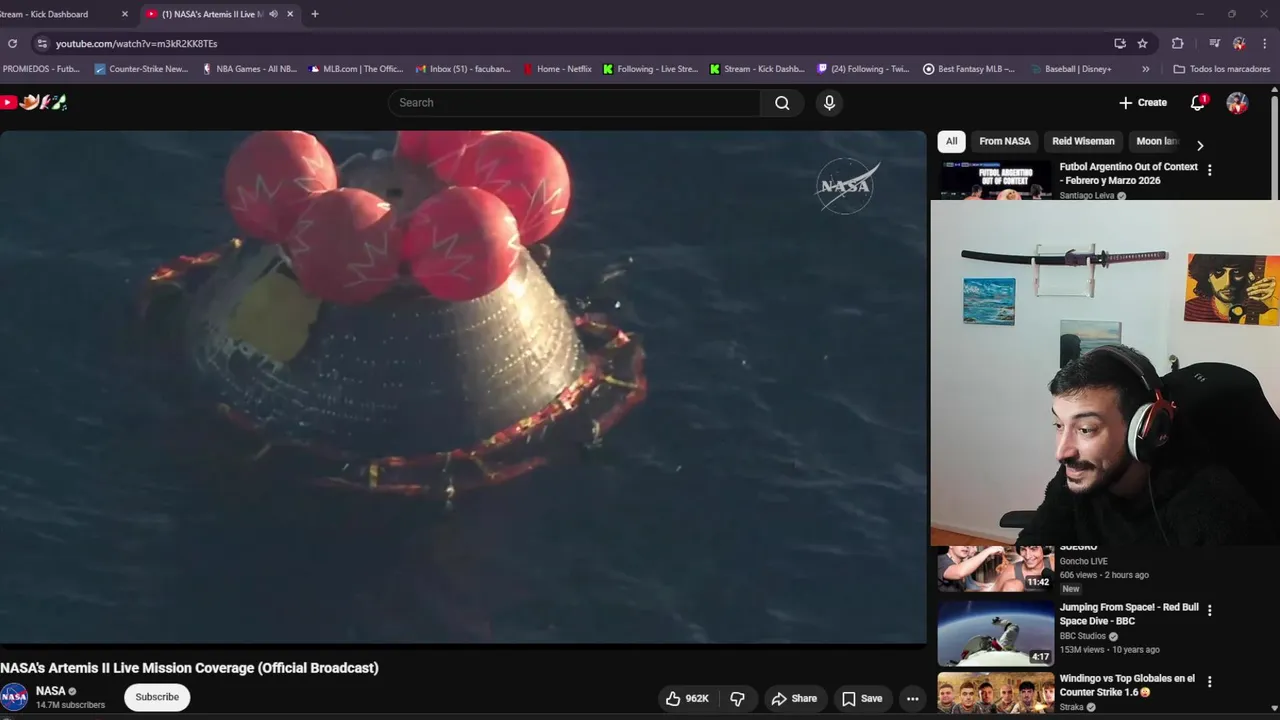Image resolution: width=1280 pixels, height=720 pixels.
Task: Open the YouTube account avatar menu
Action: coord(1237,103)
